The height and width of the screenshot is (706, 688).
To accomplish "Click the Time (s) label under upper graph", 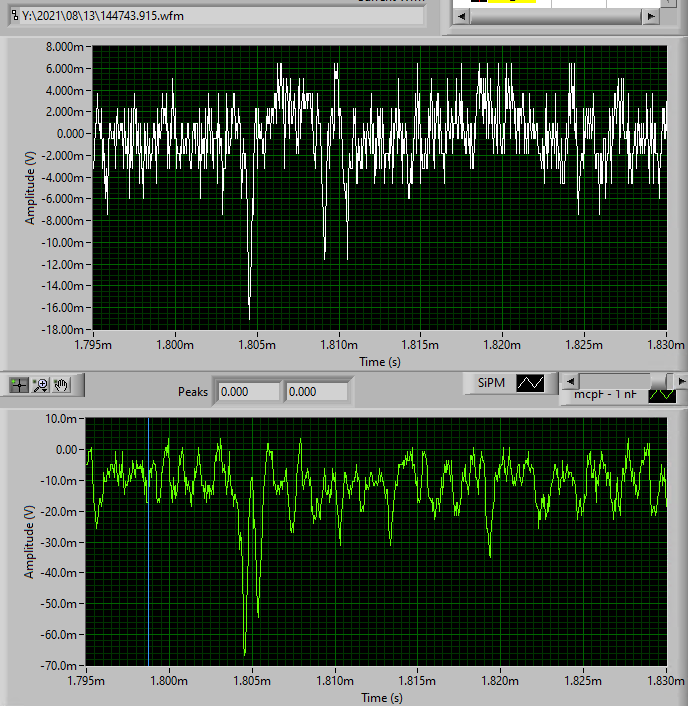I will click(x=380, y=362).
